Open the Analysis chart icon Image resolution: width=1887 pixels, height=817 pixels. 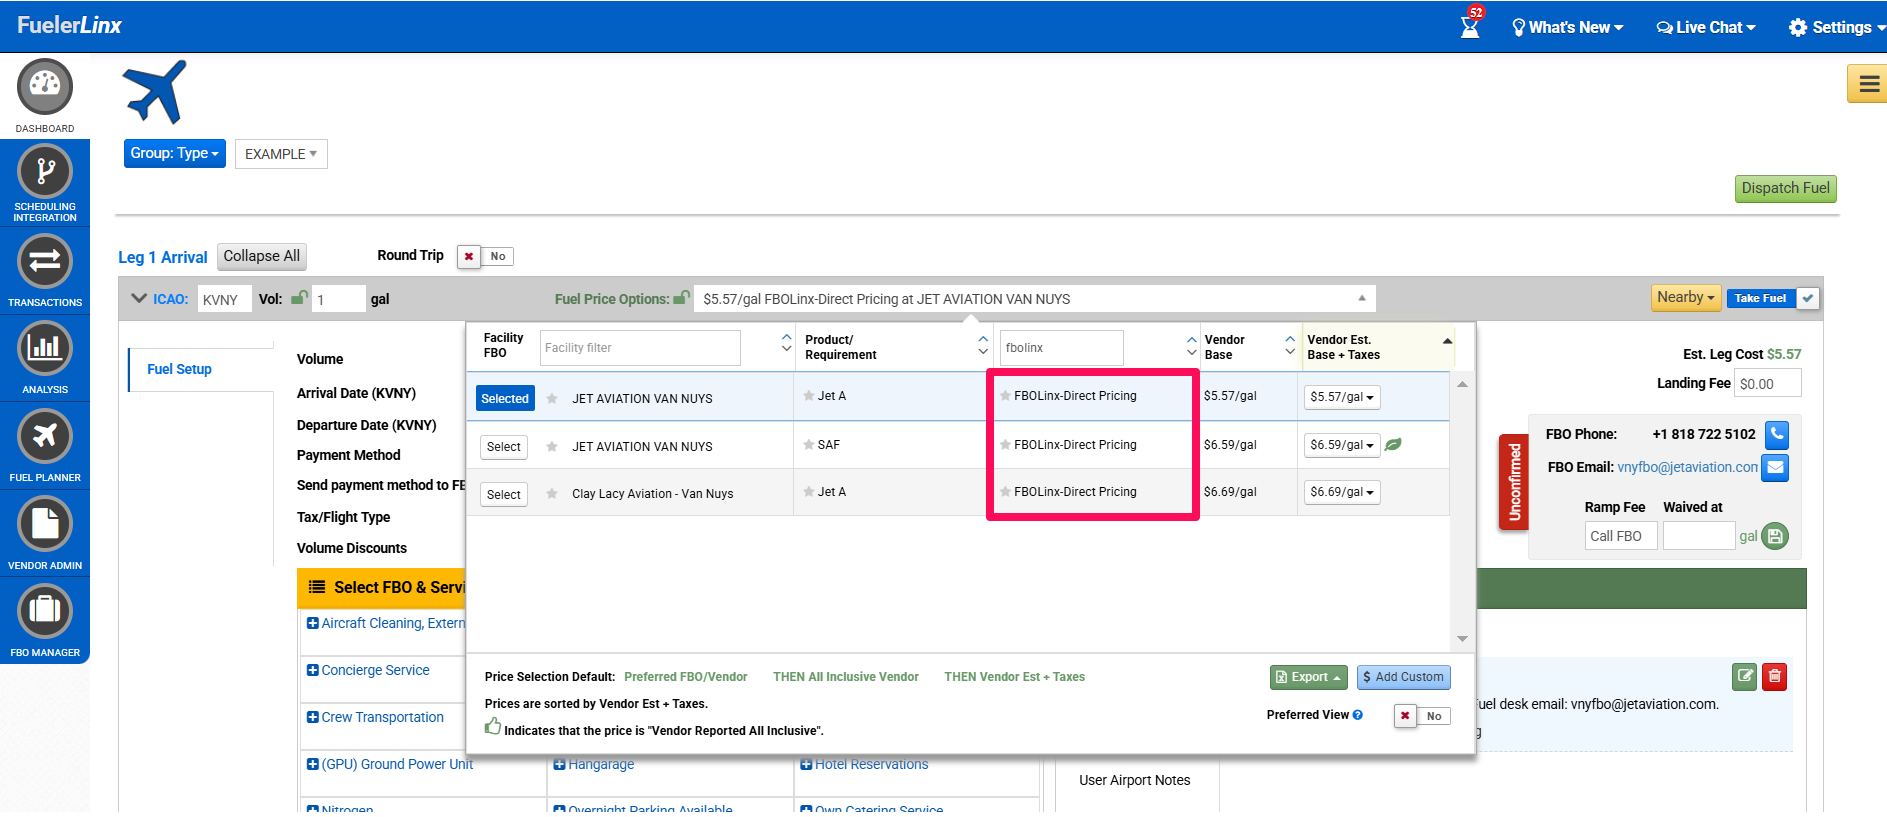[45, 348]
